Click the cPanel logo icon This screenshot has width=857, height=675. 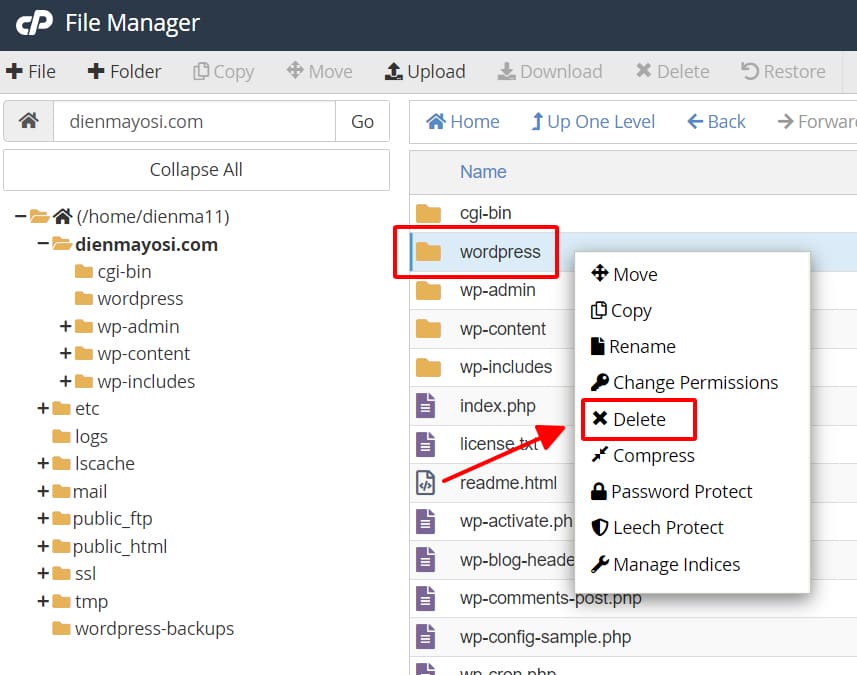tap(34, 22)
